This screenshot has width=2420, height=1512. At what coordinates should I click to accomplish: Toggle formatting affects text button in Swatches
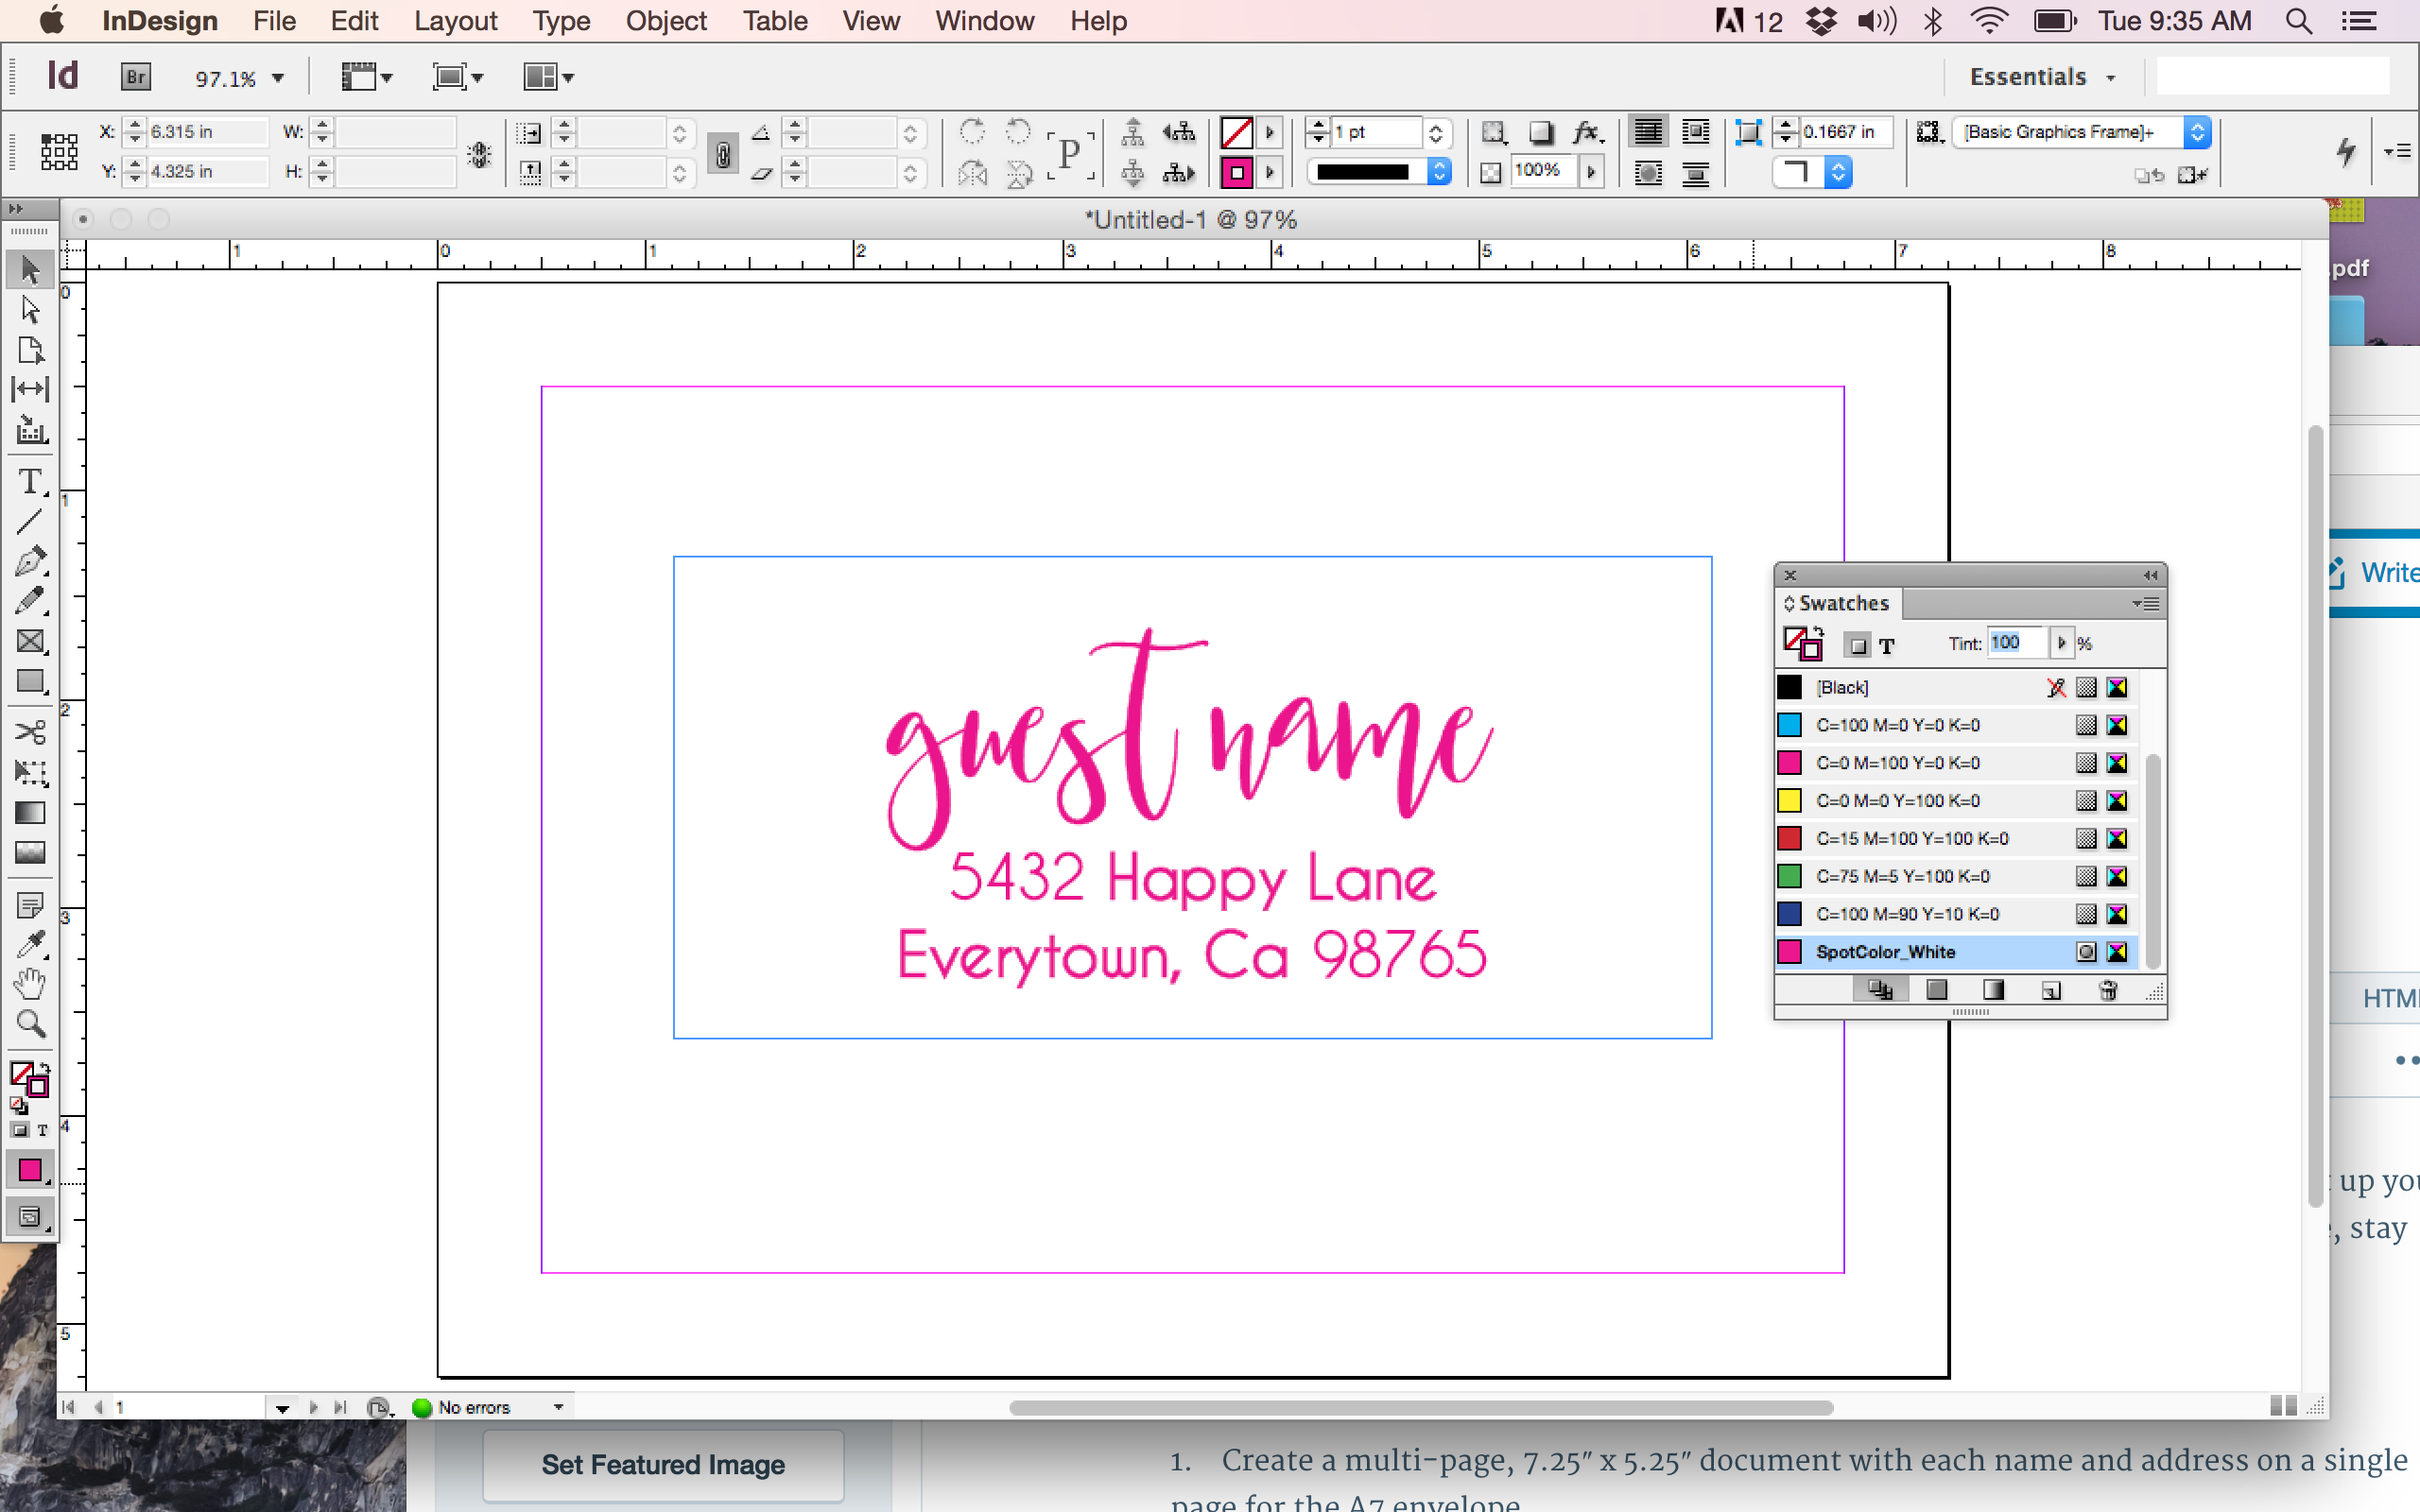click(x=1887, y=646)
